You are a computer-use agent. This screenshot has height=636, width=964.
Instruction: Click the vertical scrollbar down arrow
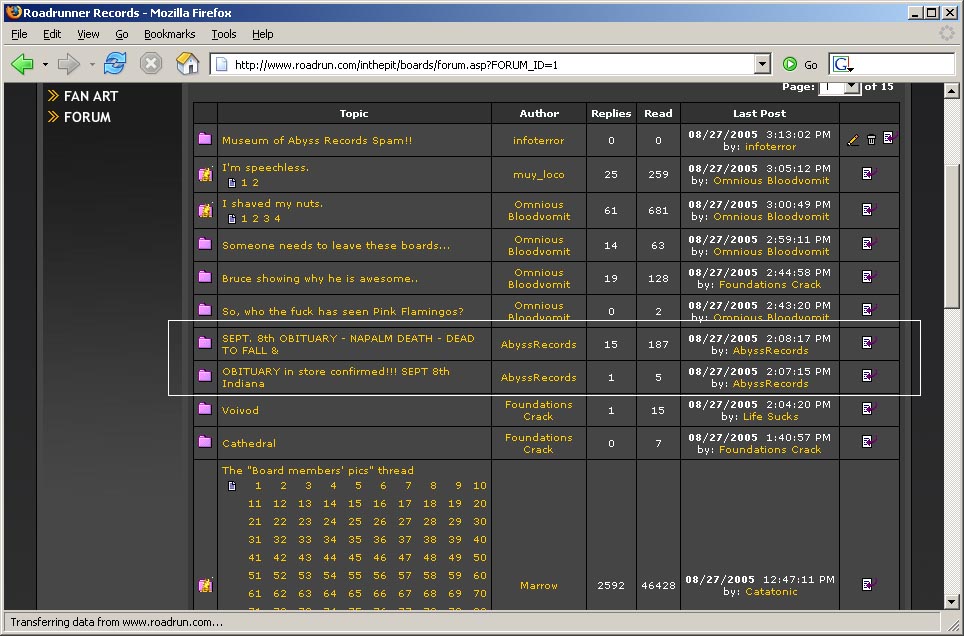(x=951, y=602)
